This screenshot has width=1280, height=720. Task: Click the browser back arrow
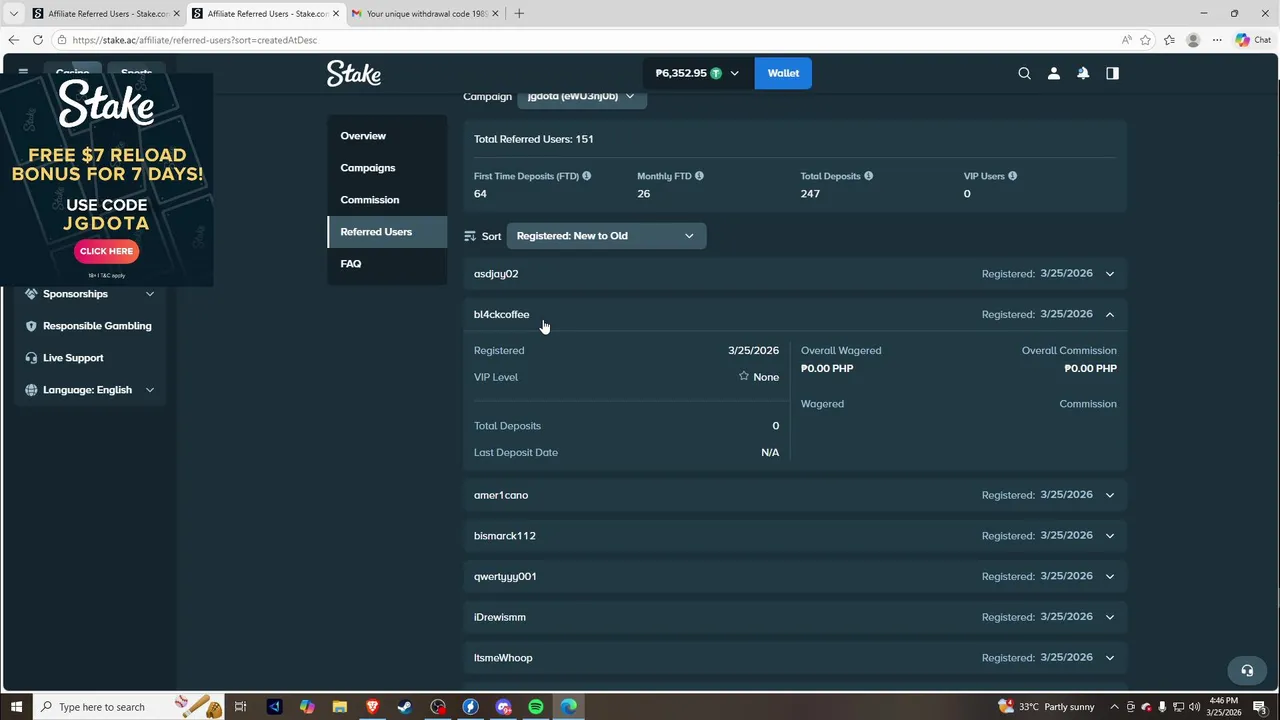13,40
